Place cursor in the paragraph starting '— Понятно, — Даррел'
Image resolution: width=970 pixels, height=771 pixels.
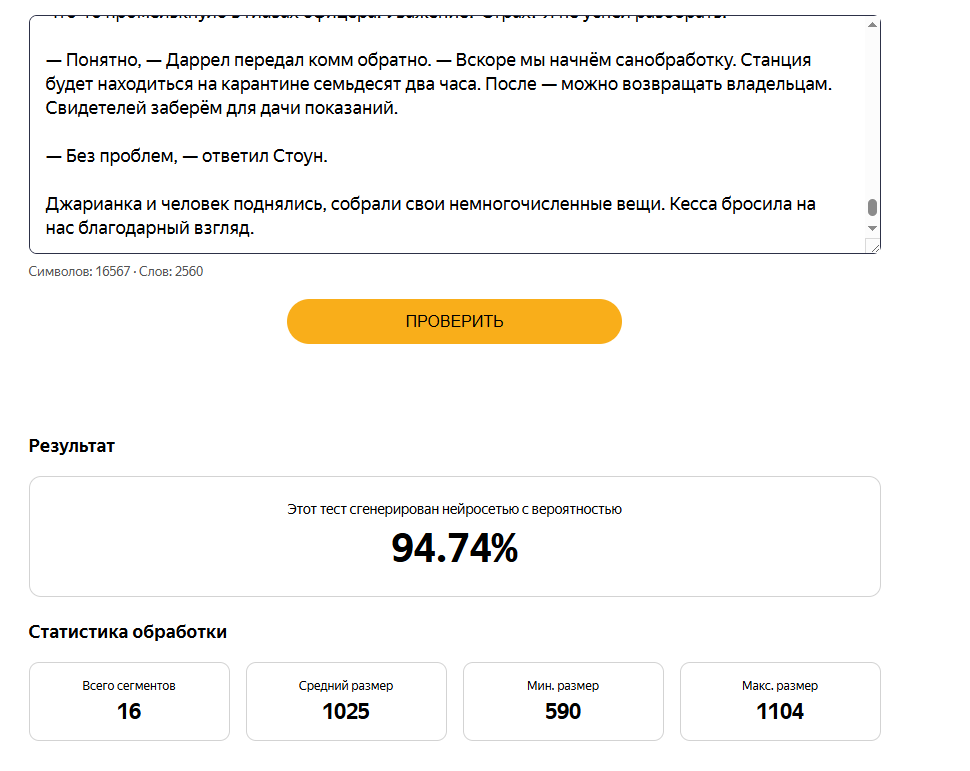click(x=439, y=84)
